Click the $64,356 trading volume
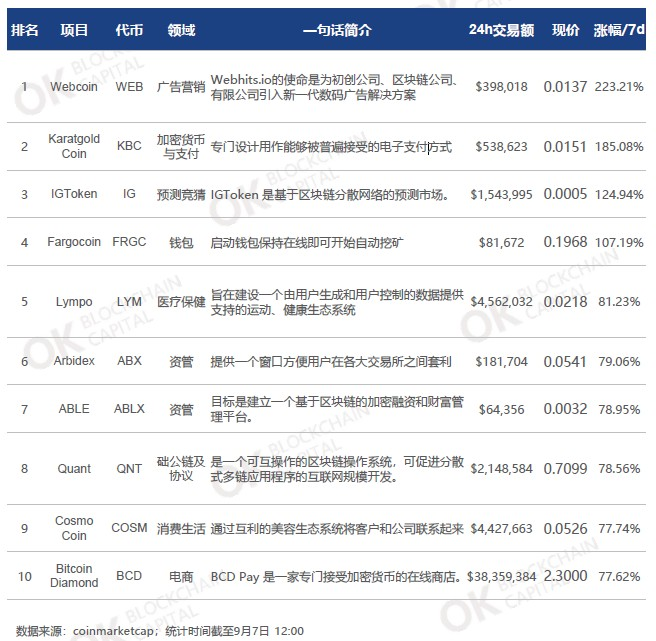Viewport: 656px width, 641px height. 501,409
